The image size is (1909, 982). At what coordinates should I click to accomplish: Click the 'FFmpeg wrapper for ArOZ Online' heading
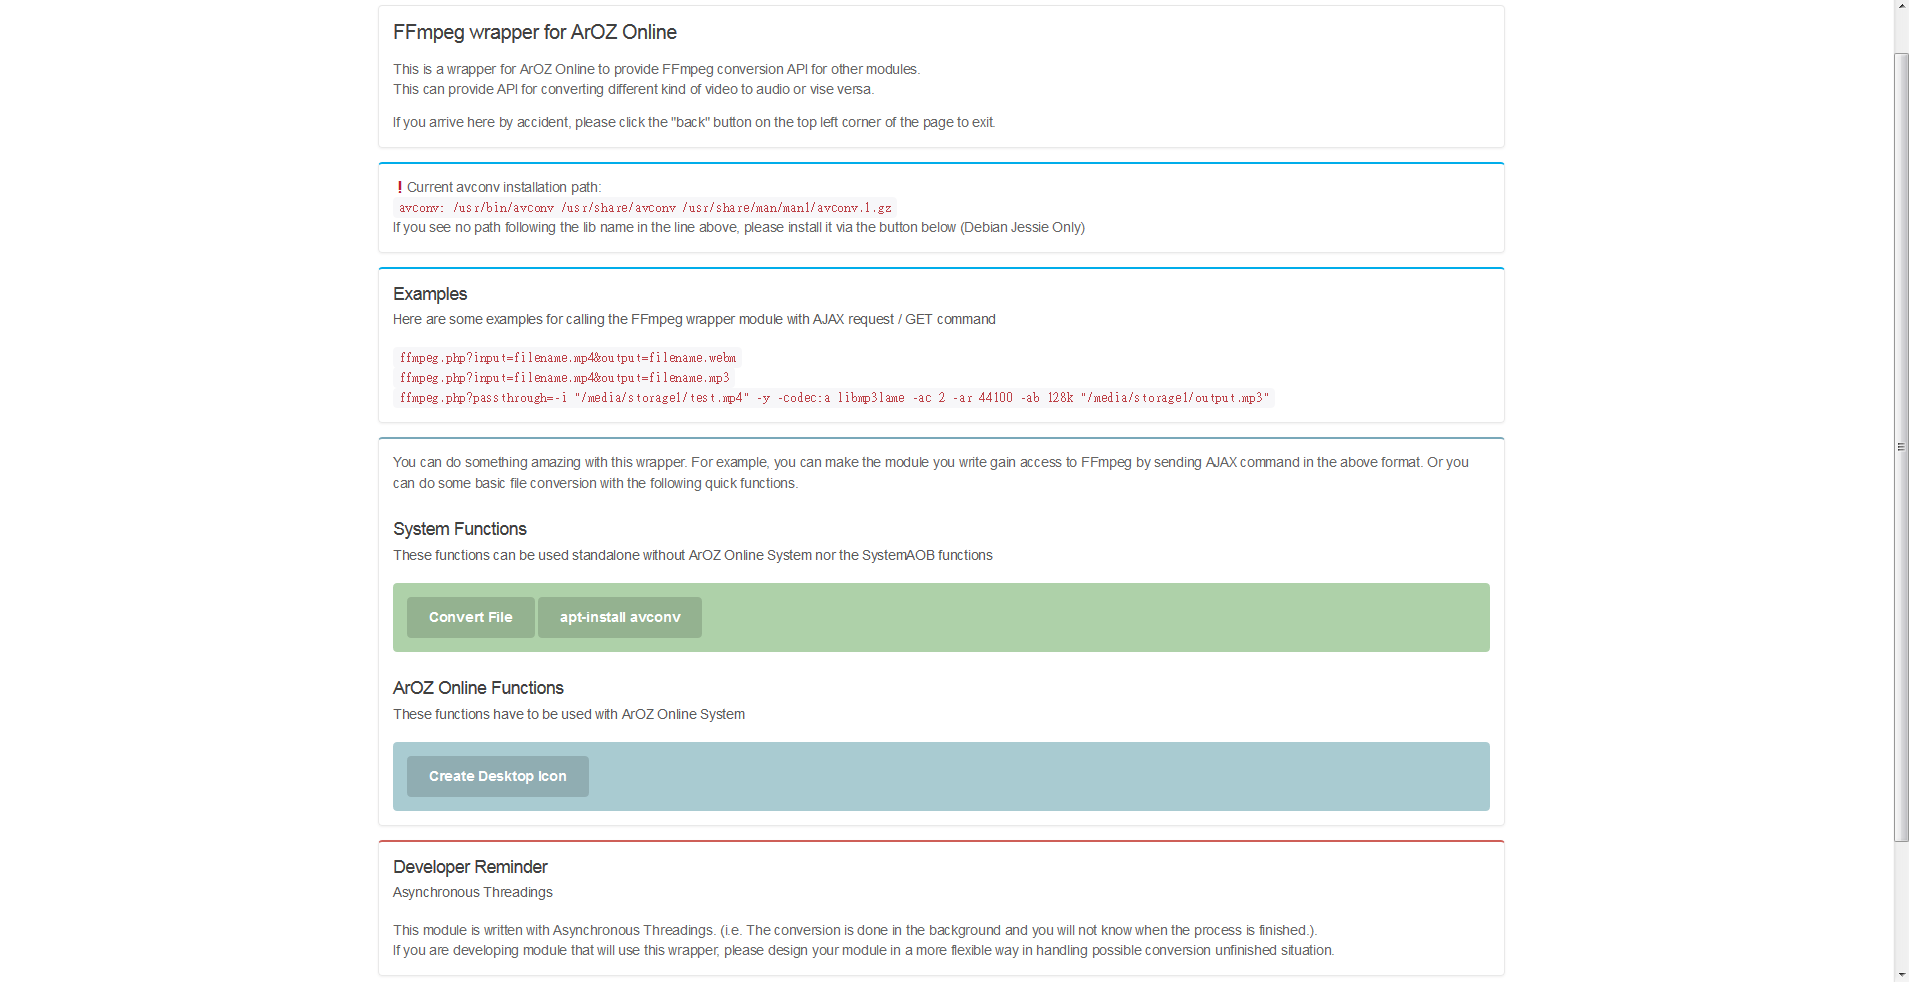[x=535, y=32]
